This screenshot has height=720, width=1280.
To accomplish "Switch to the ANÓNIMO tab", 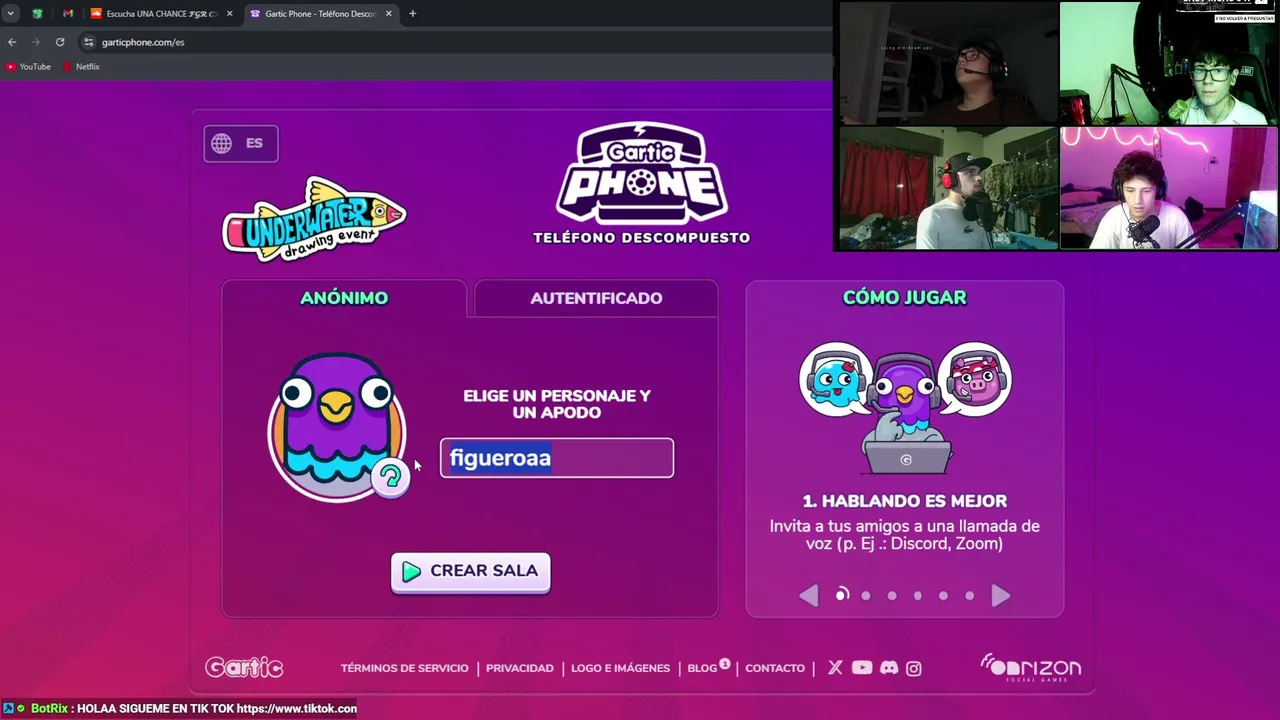I will (x=344, y=298).
